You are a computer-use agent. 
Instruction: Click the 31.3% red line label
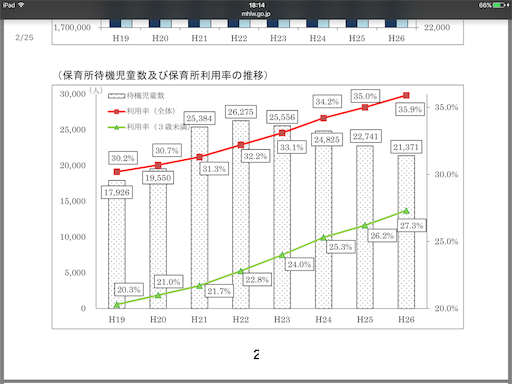[214, 169]
